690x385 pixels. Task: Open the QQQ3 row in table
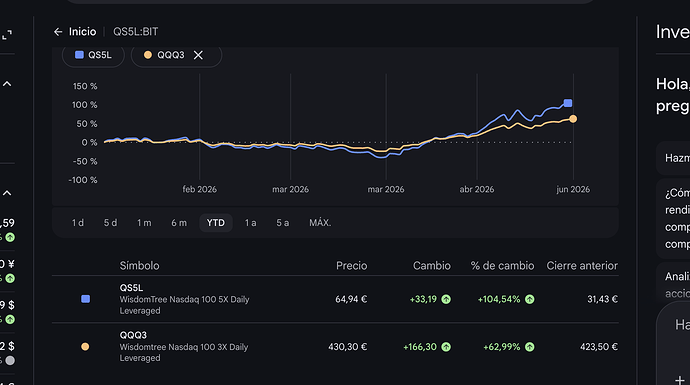tap(335, 347)
